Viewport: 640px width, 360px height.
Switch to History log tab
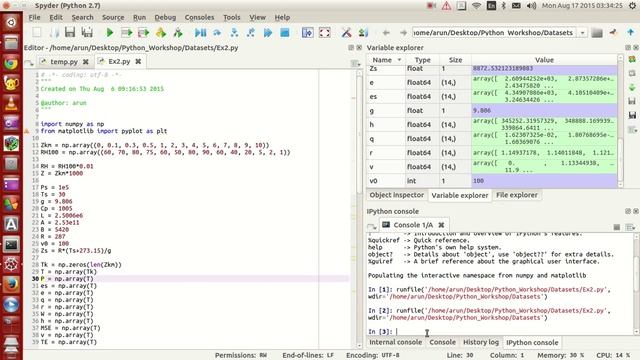[480, 342]
